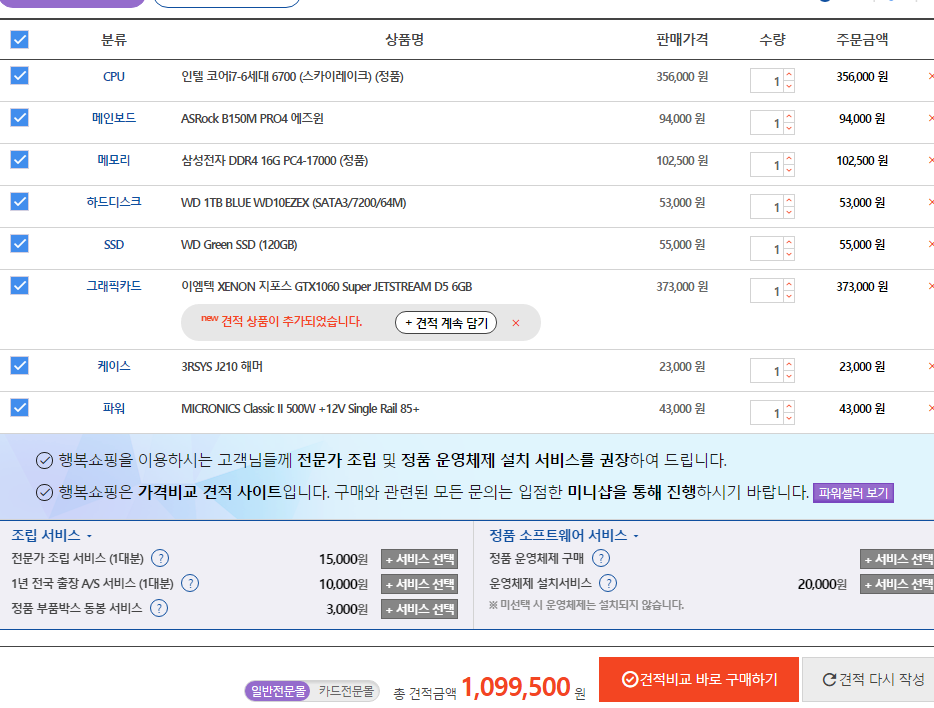Open product 삼성전자 DDR4 16G PC4-17000
The width and height of the screenshot is (934, 708).
pos(275,161)
